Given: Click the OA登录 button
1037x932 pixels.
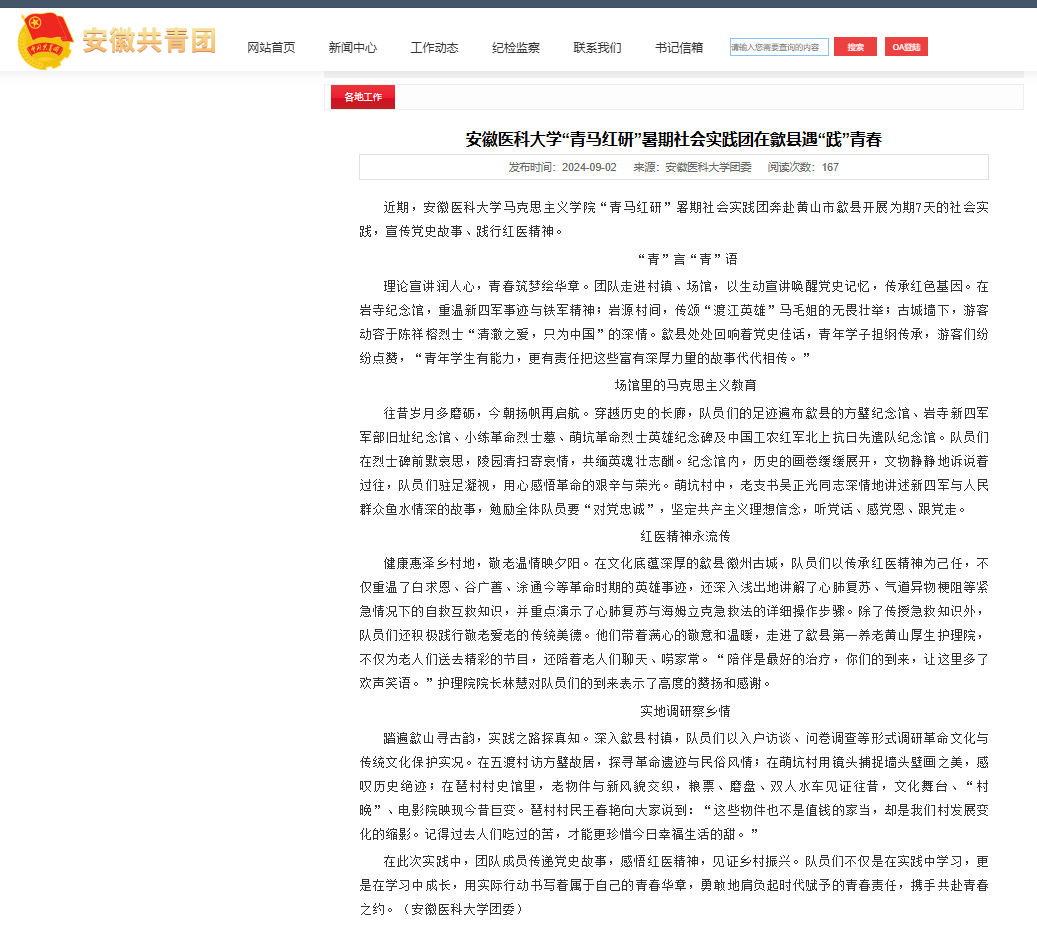Looking at the screenshot, I should (906, 47).
